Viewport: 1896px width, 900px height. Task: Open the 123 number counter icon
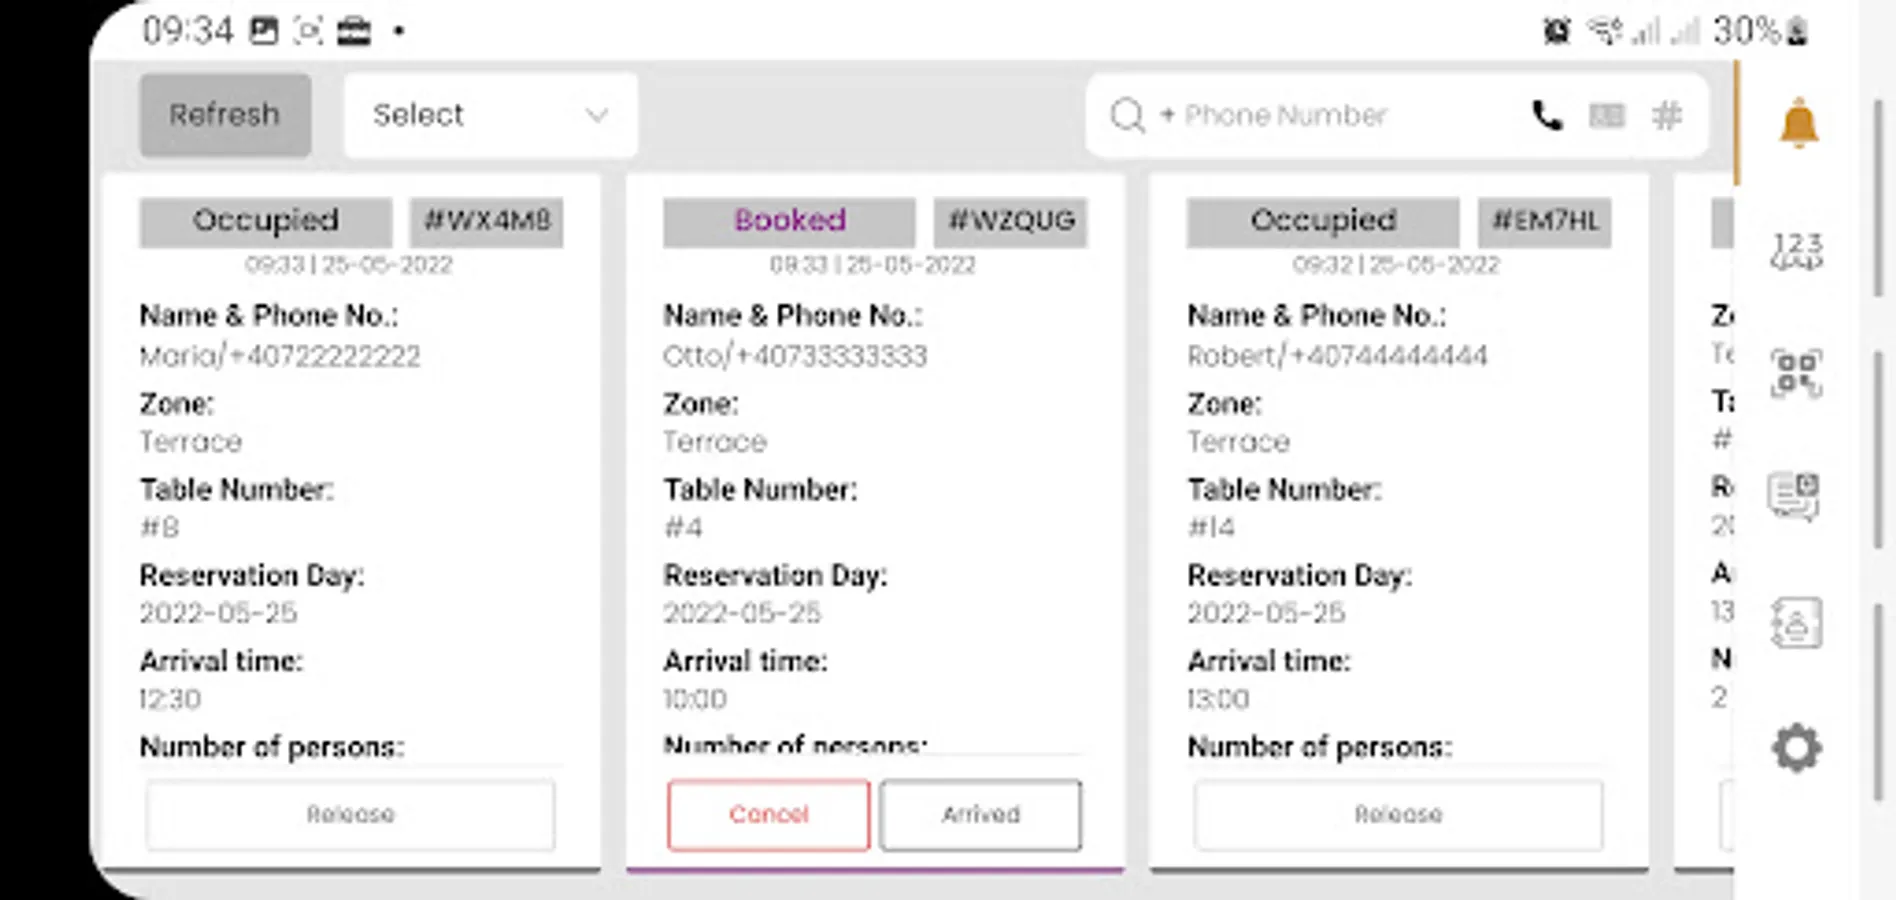[x=1797, y=250]
